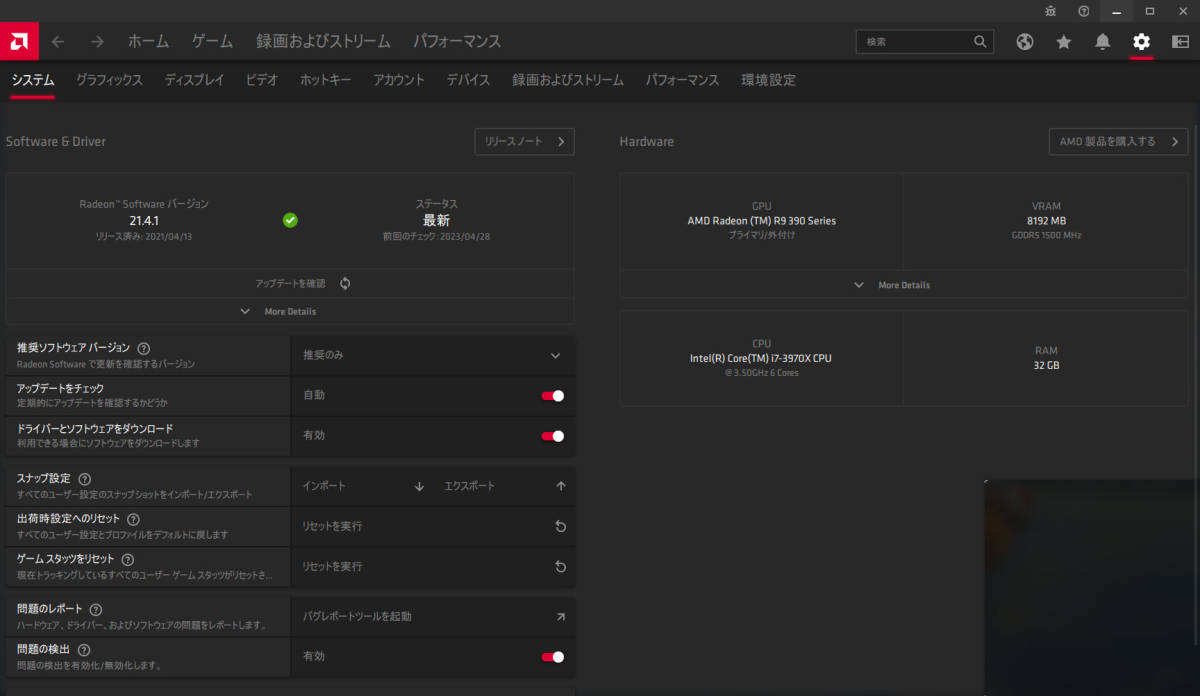The width and height of the screenshot is (1200, 696).
Task: Open help icon for 問題のレポート
Action: click(x=95, y=609)
